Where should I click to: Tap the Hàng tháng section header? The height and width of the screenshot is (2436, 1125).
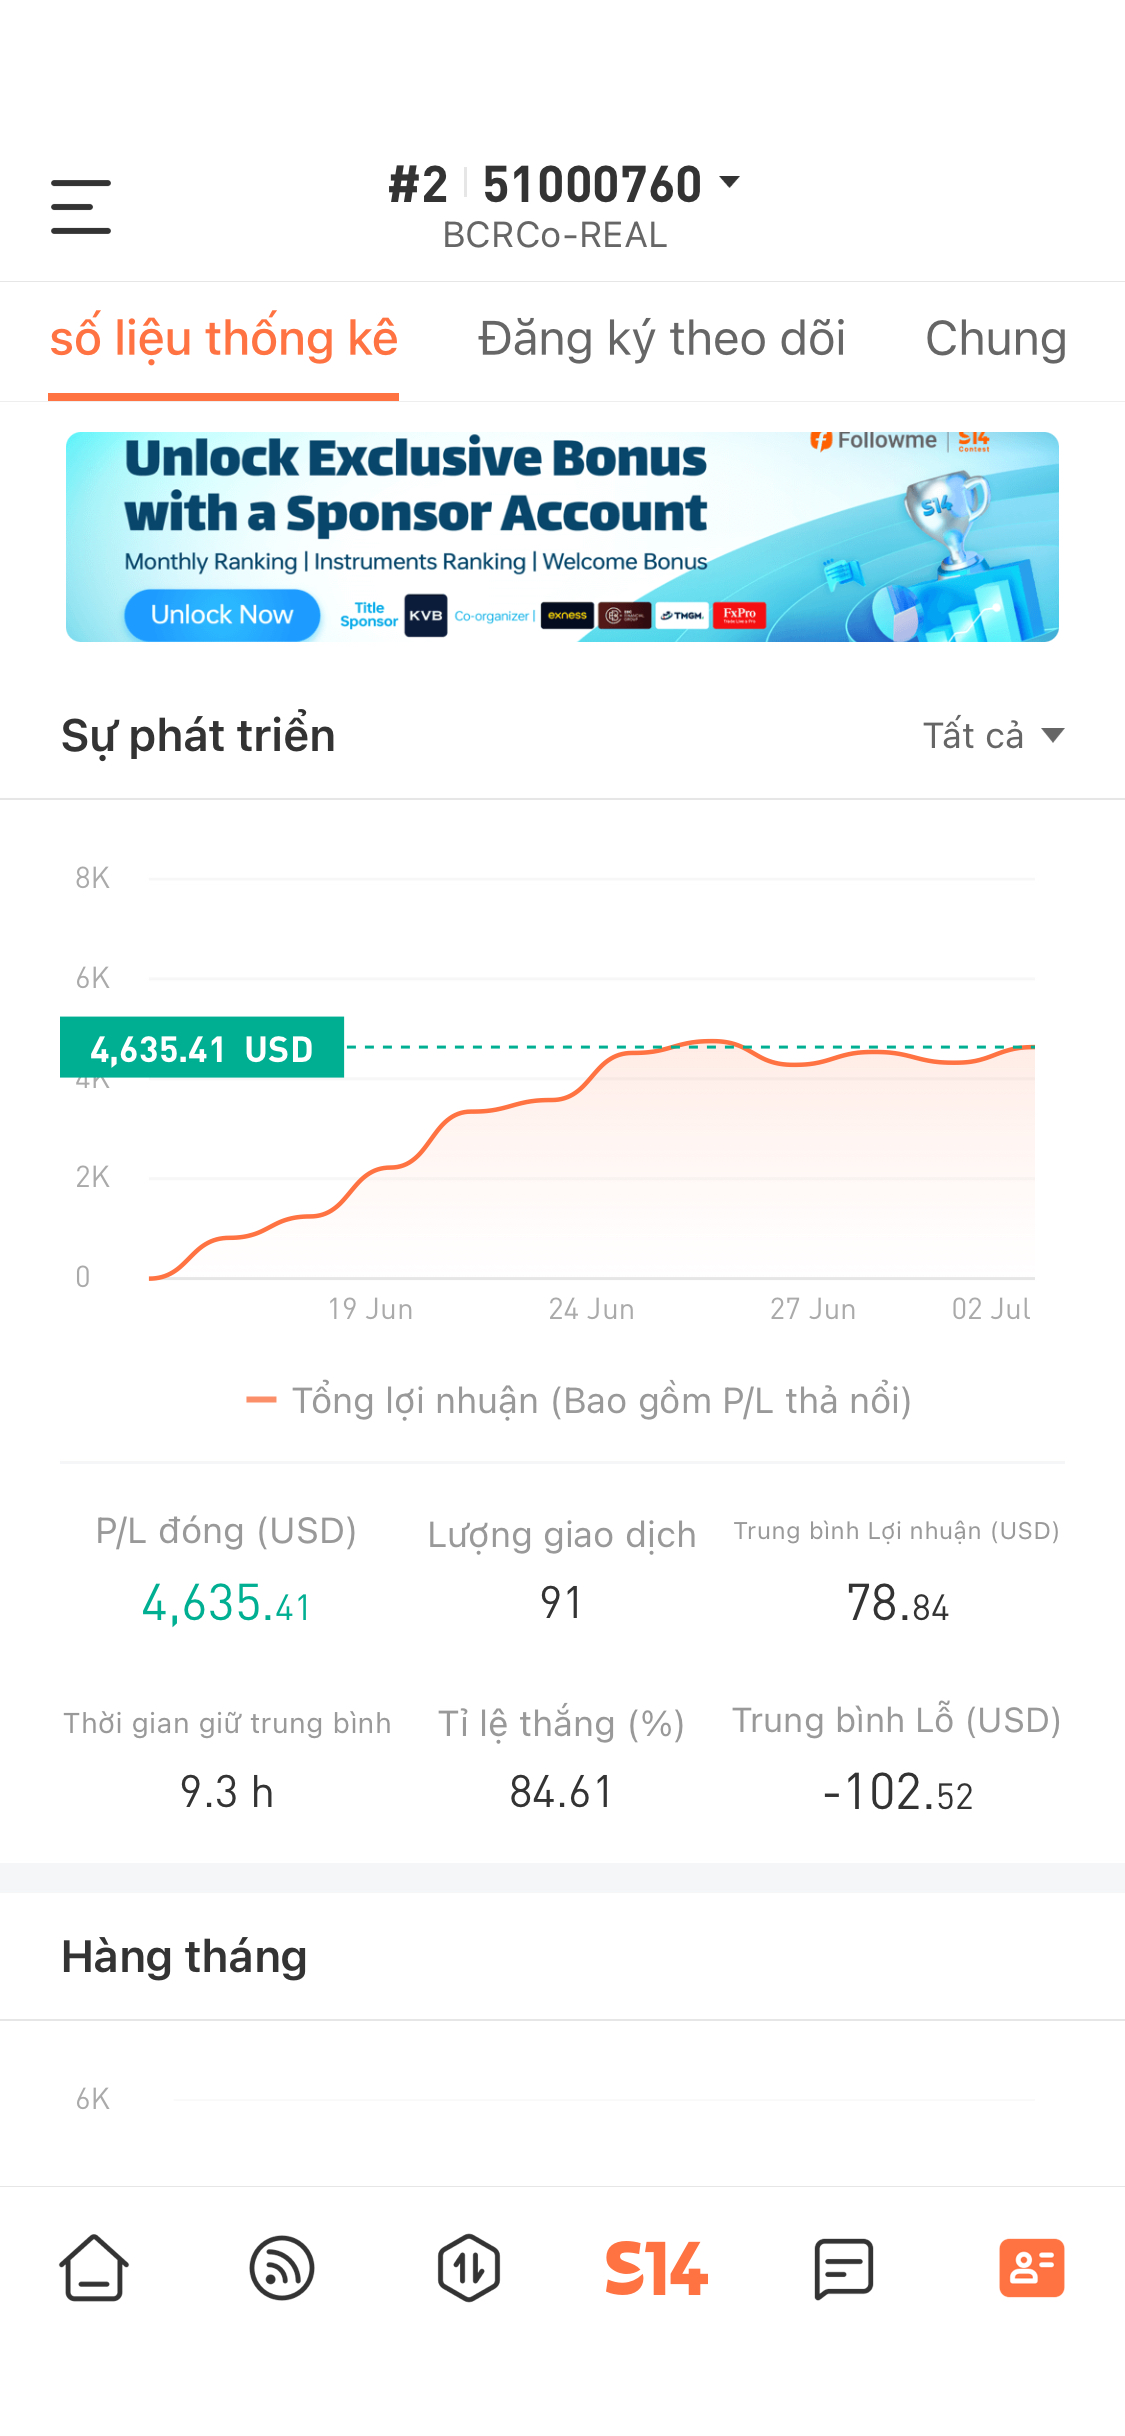pos(184,1956)
